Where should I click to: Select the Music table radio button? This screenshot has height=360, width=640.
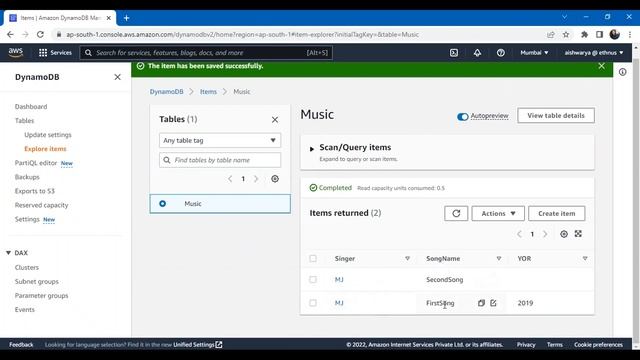(x=162, y=203)
